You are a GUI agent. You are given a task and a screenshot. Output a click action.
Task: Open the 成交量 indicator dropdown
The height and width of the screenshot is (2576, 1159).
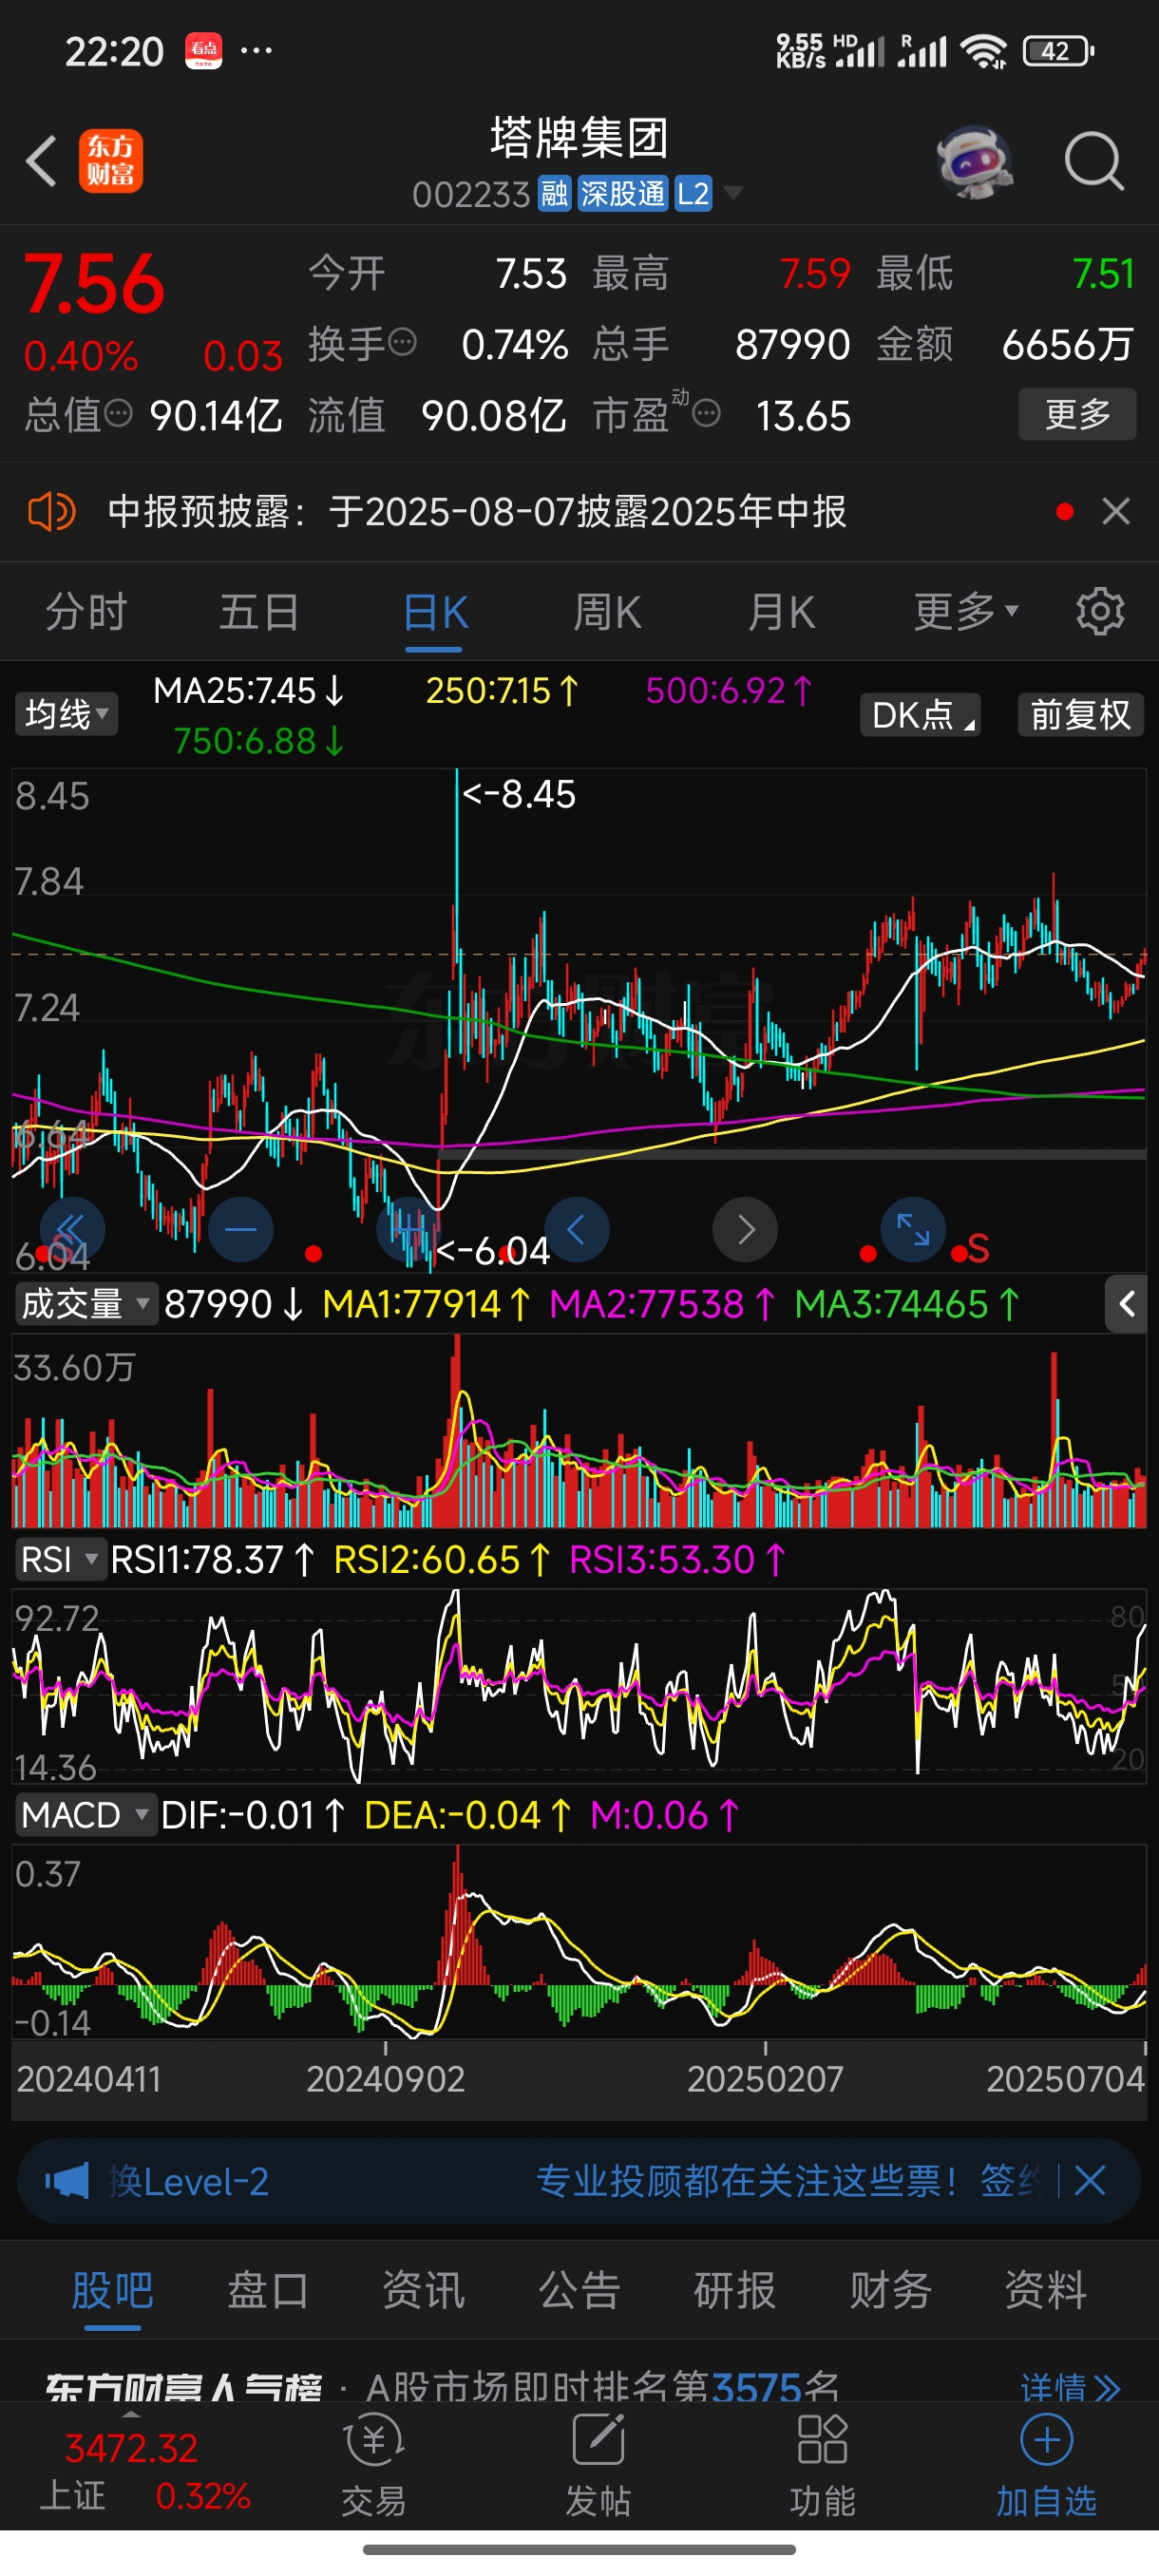pyautogui.click(x=86, y=1304)
